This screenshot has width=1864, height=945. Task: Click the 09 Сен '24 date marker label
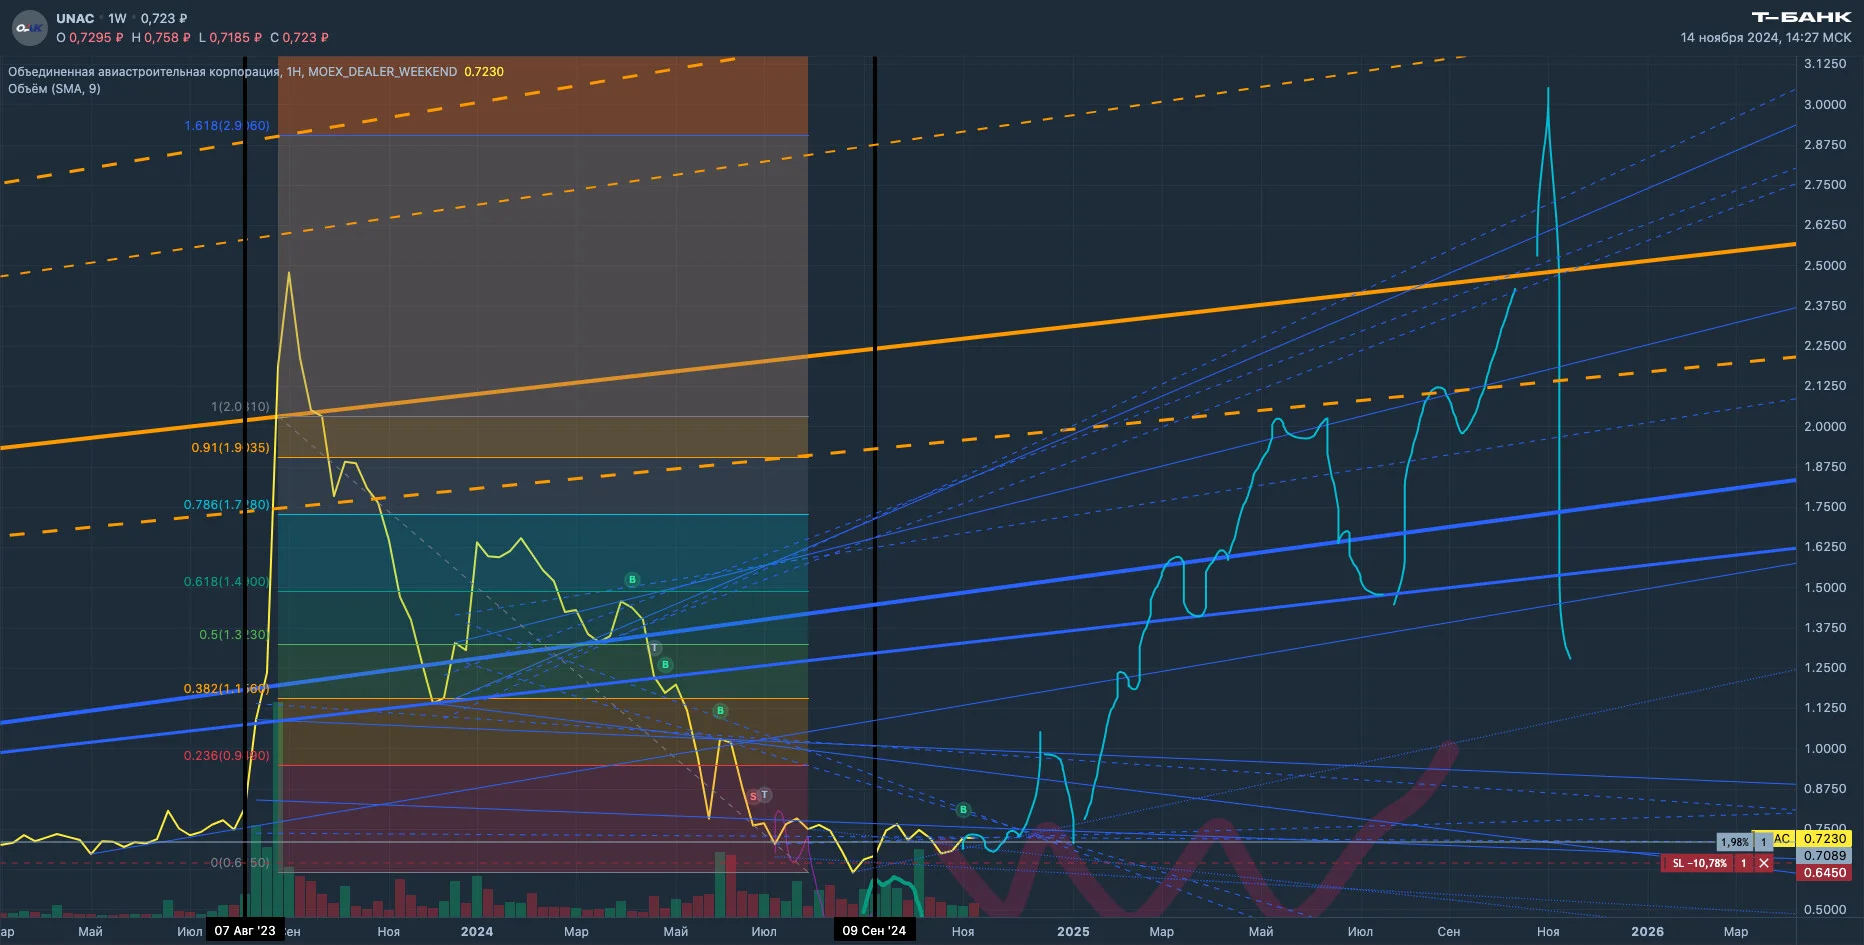point(874,931)
